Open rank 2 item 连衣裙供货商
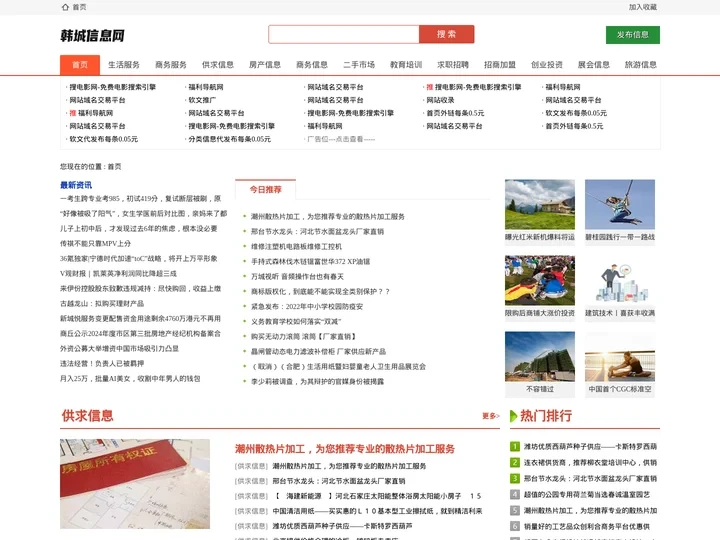720x540 pixels. (591, 462)
